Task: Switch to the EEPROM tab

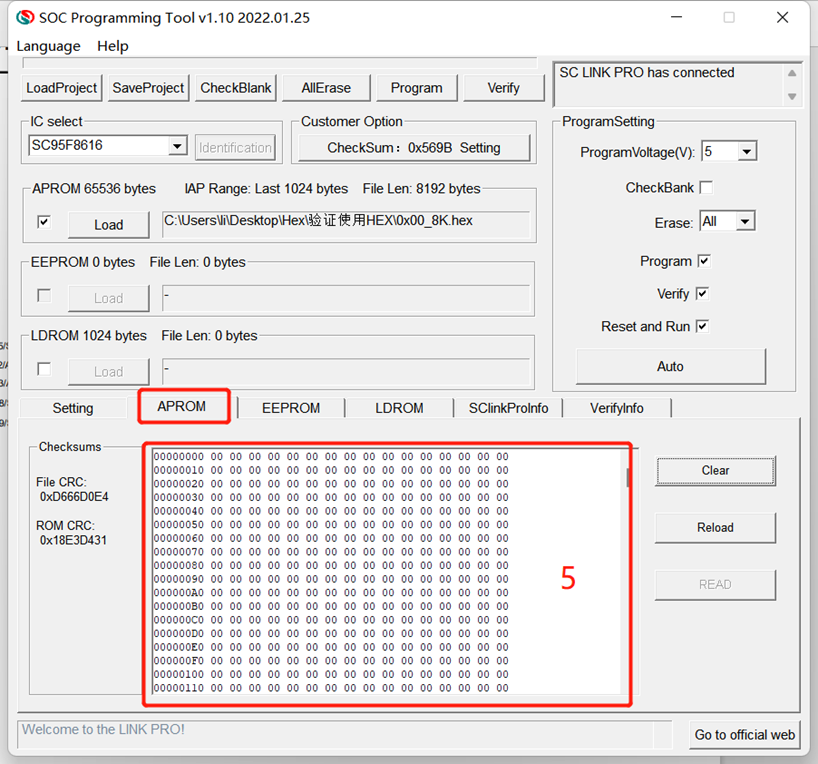Action: [290, 408]
